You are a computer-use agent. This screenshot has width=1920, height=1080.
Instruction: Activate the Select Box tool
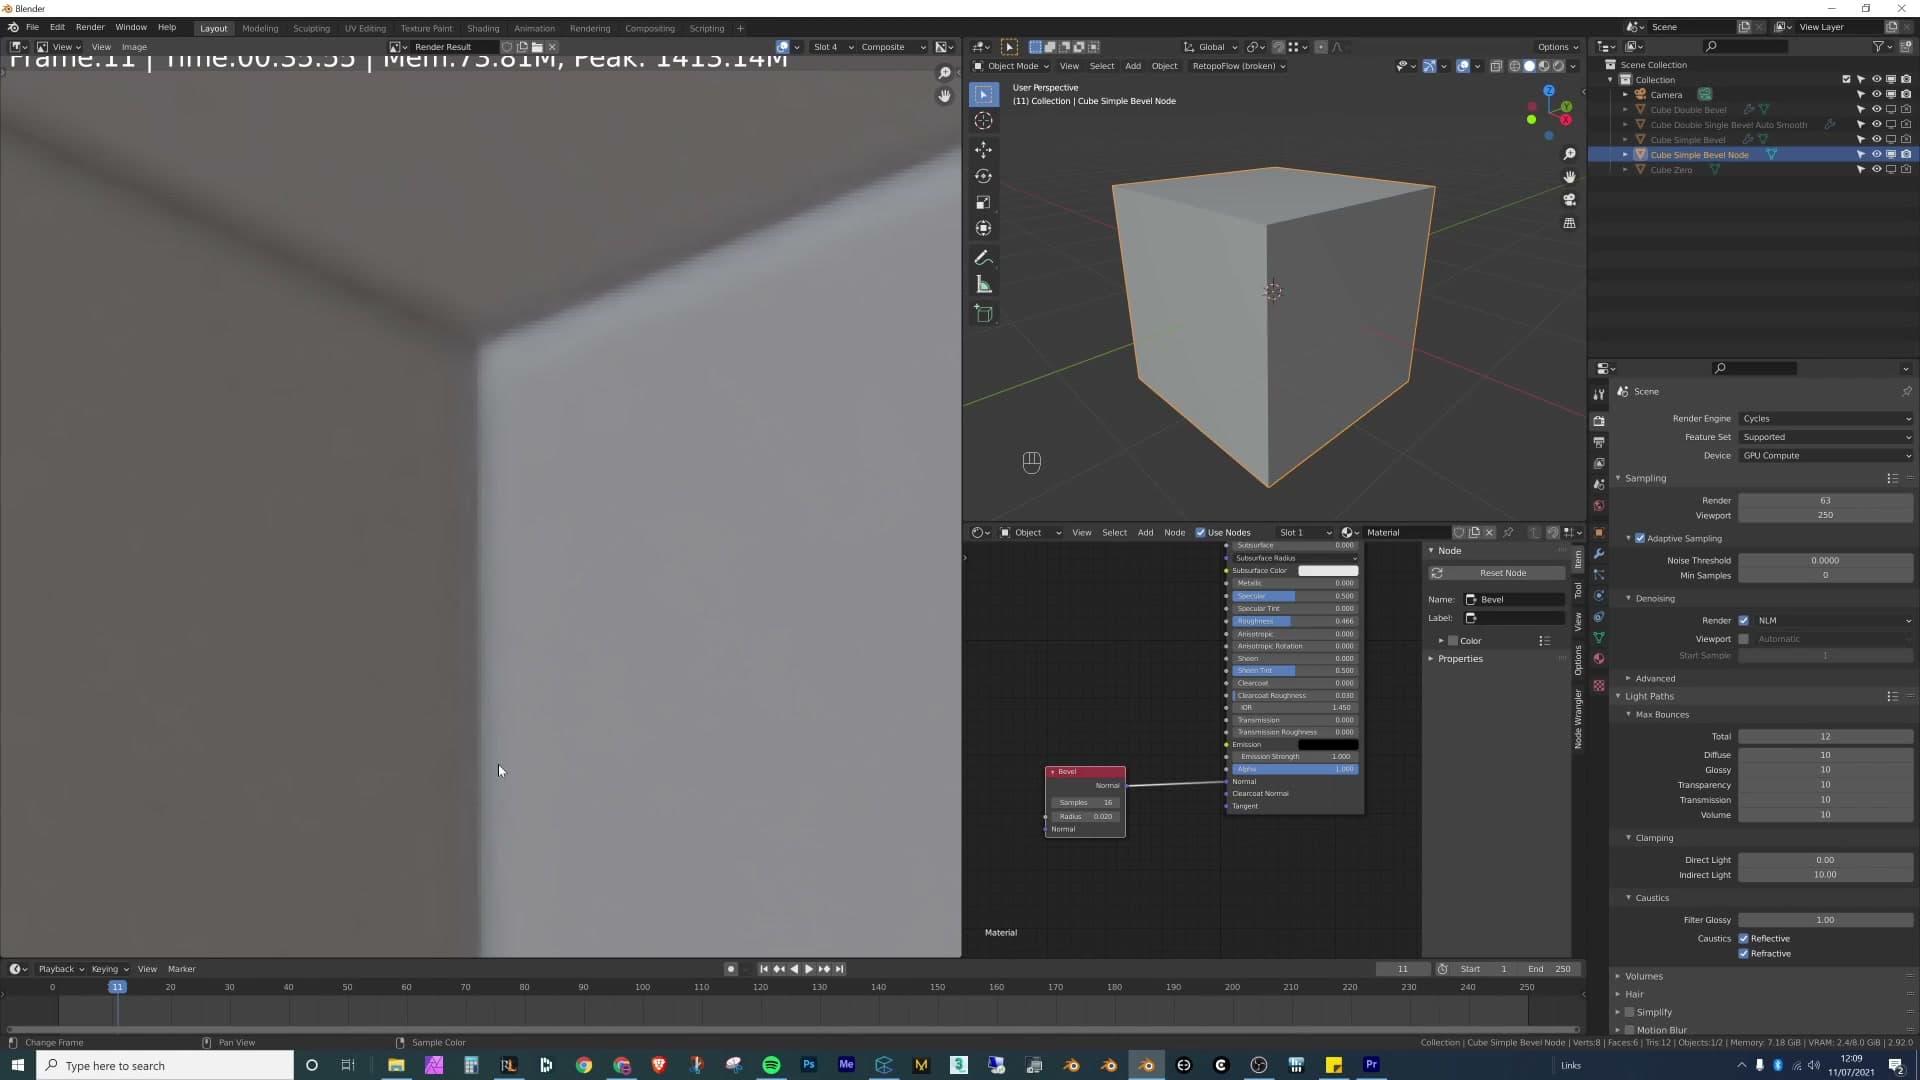click(984, 94)
